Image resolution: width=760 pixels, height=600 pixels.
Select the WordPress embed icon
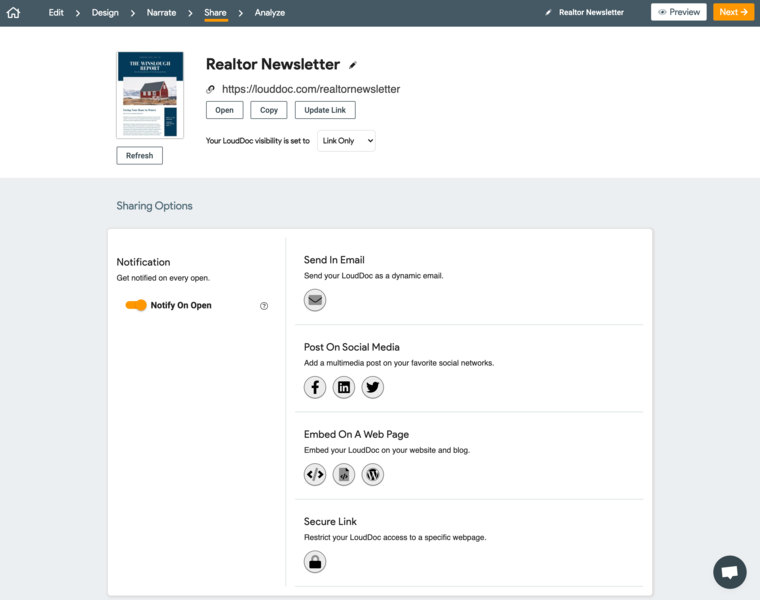pos(373,474)
